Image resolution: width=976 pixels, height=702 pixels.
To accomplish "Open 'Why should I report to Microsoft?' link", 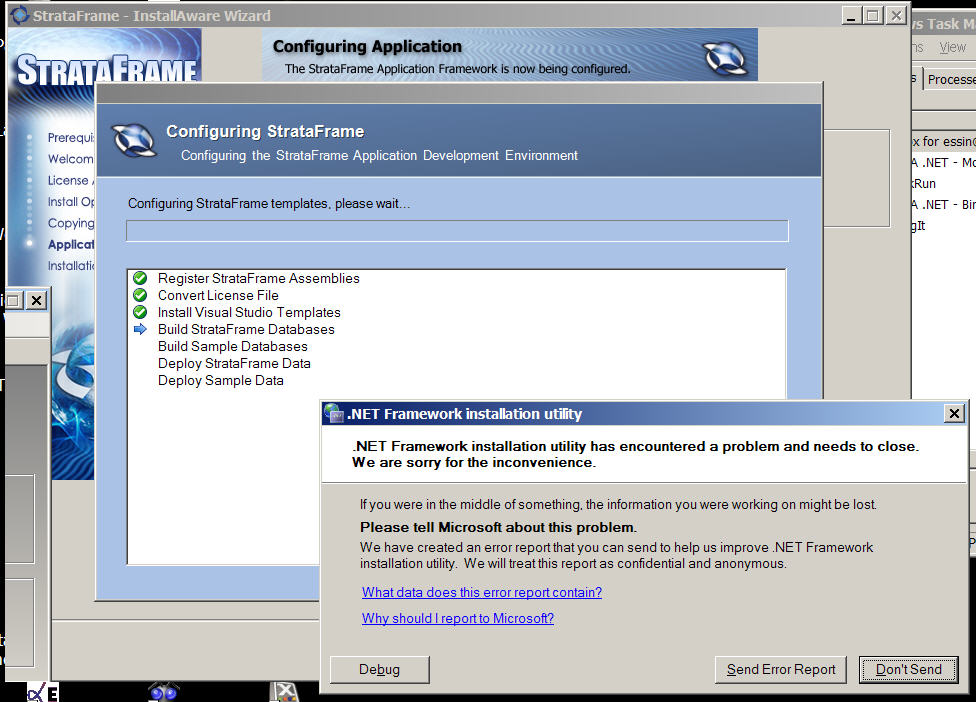I will 458,618.
